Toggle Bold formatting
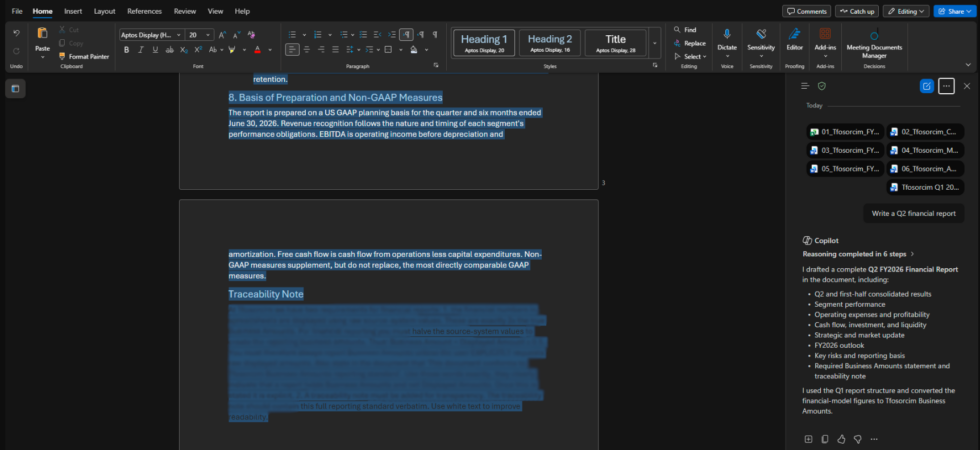This screenshot has width=980, height=450. pyautogui.click(x=126, y=50)
